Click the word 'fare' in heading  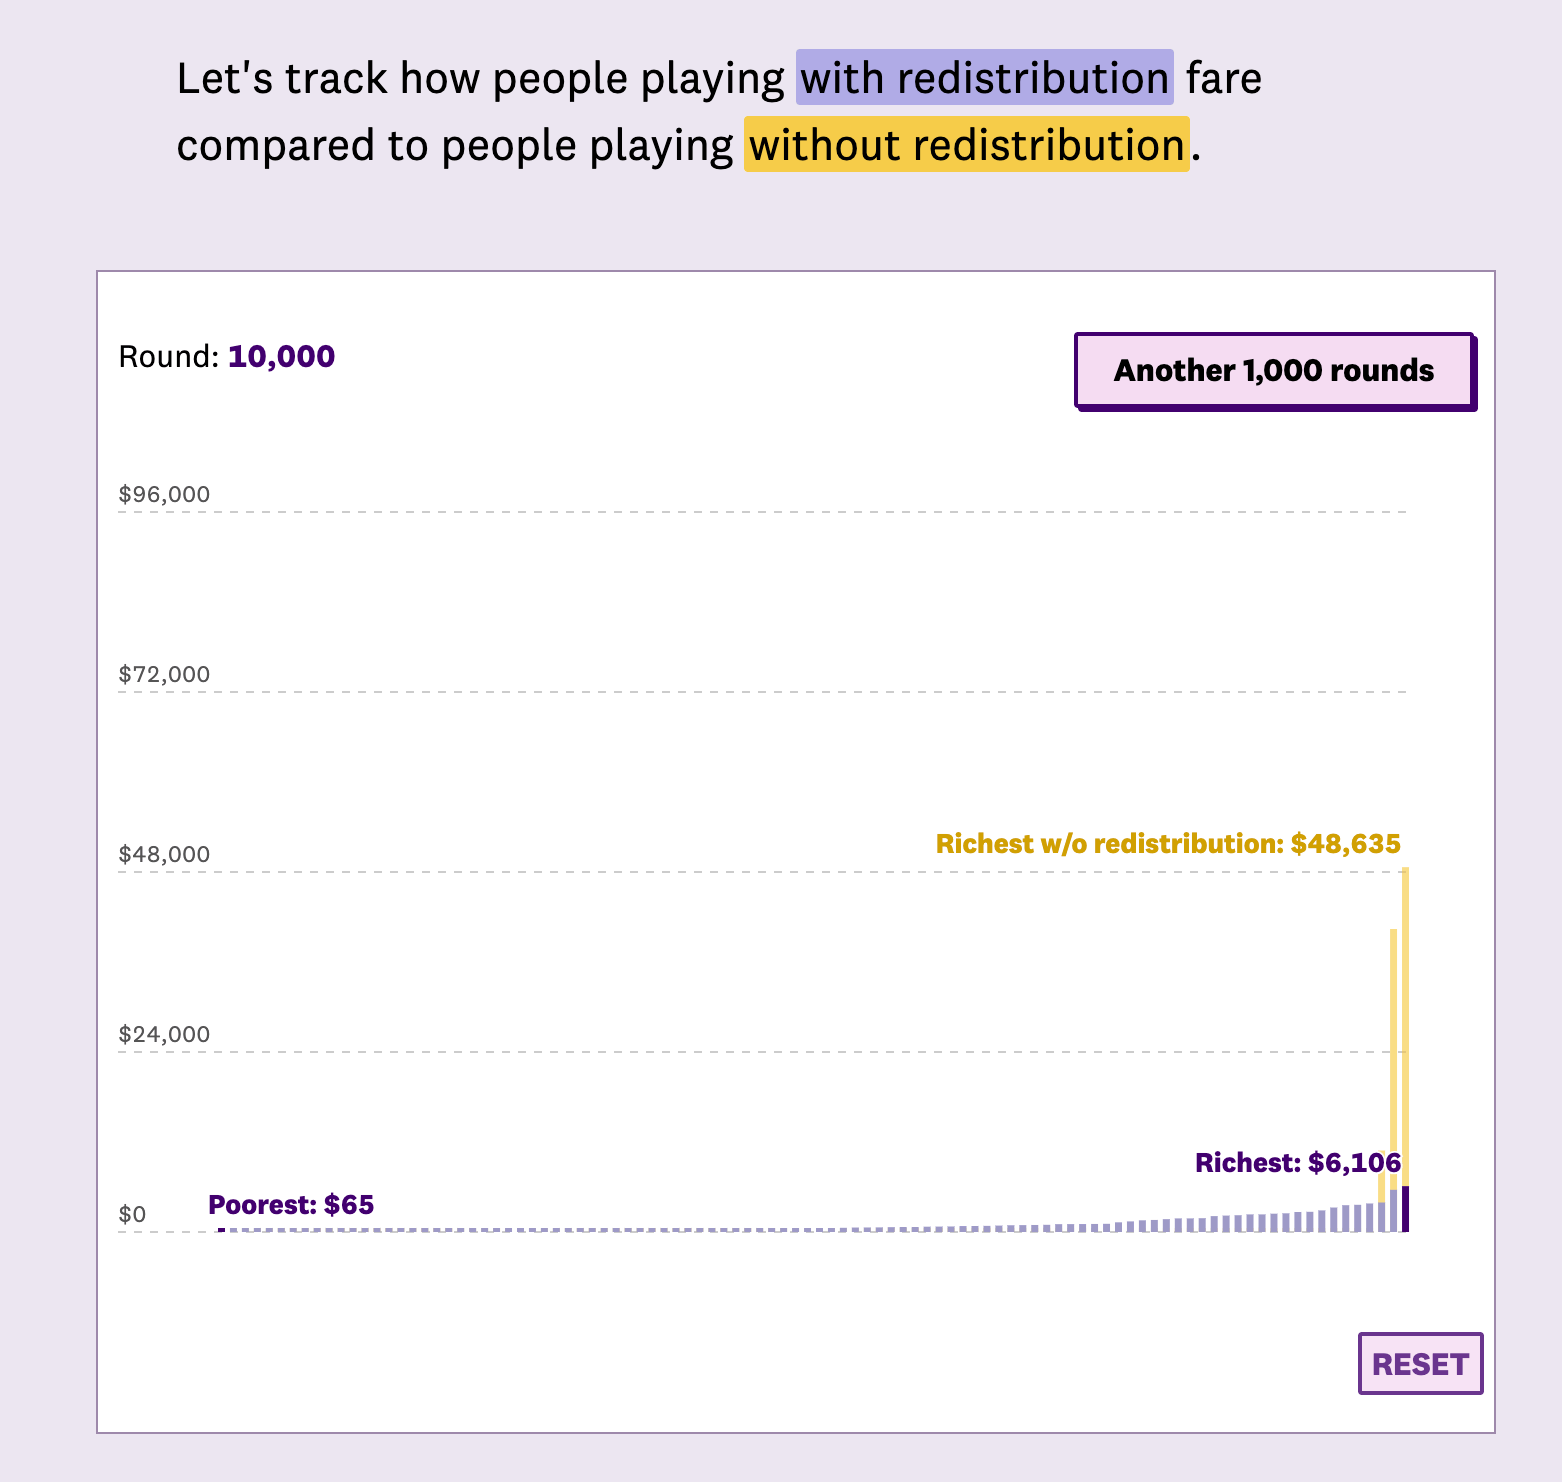(1224, 78)
